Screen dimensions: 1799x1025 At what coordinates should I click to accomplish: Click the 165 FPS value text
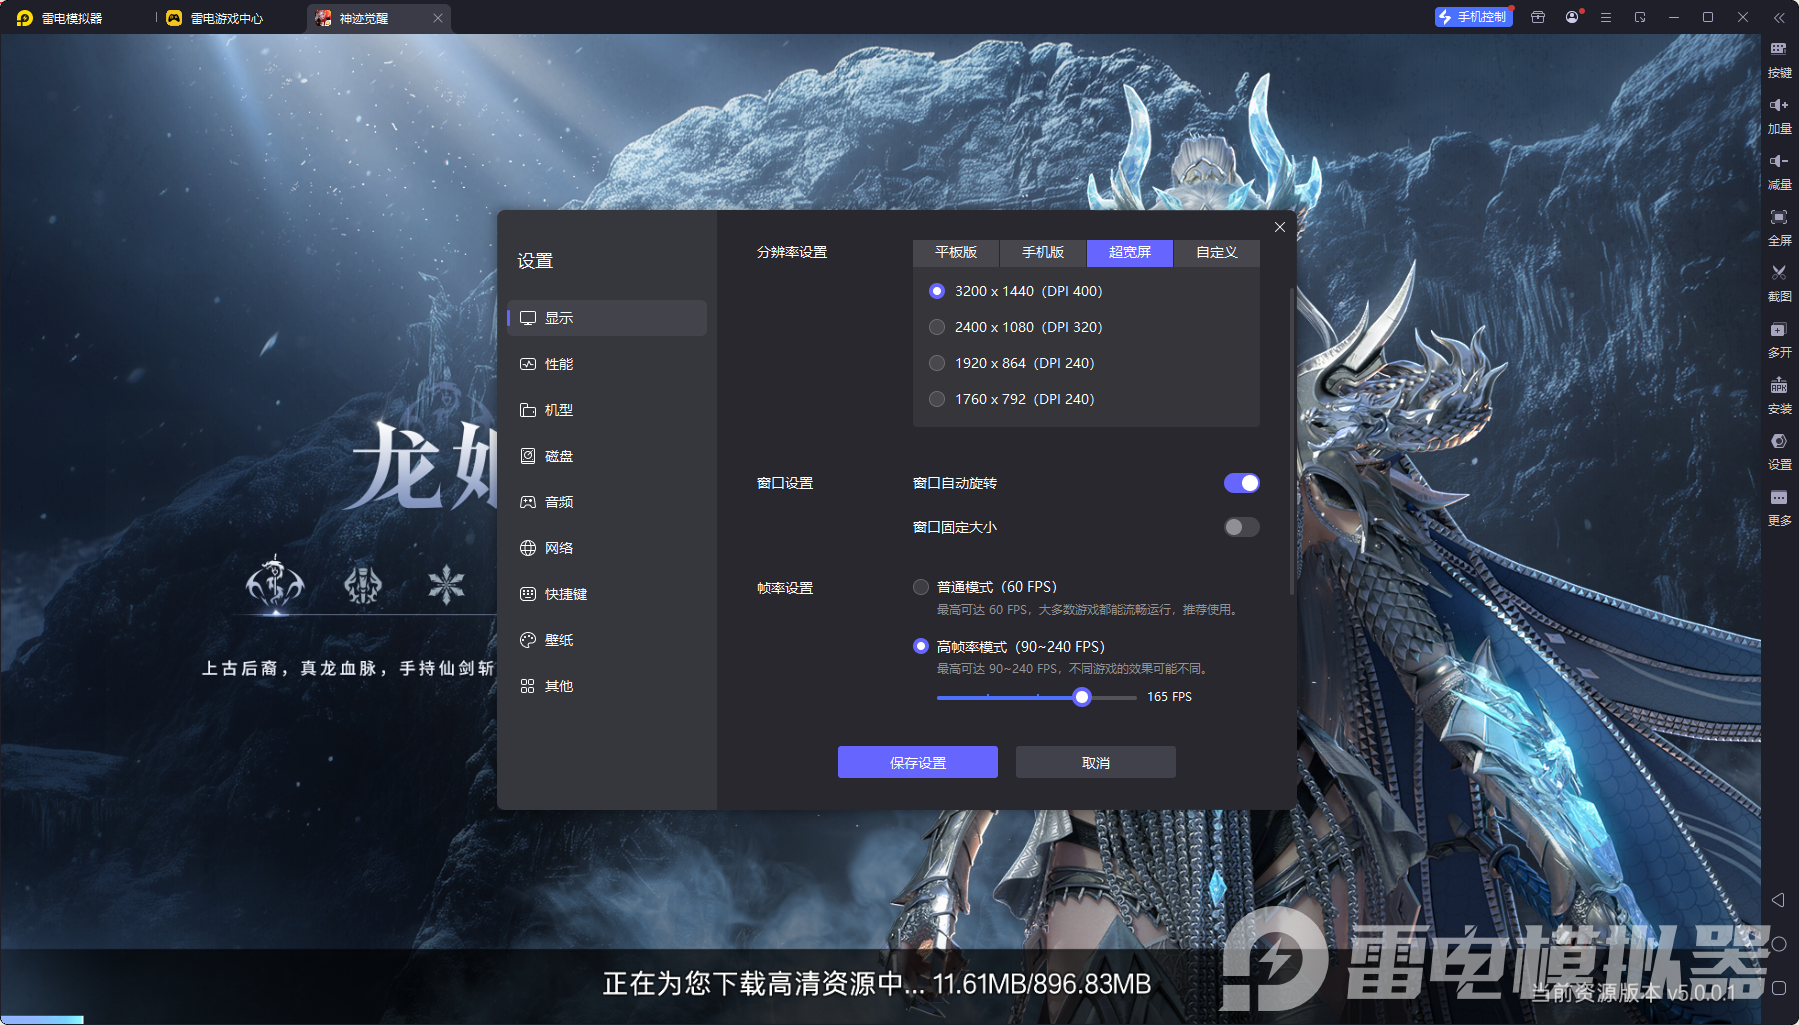pyautogui.click(x=1169, y=697)
